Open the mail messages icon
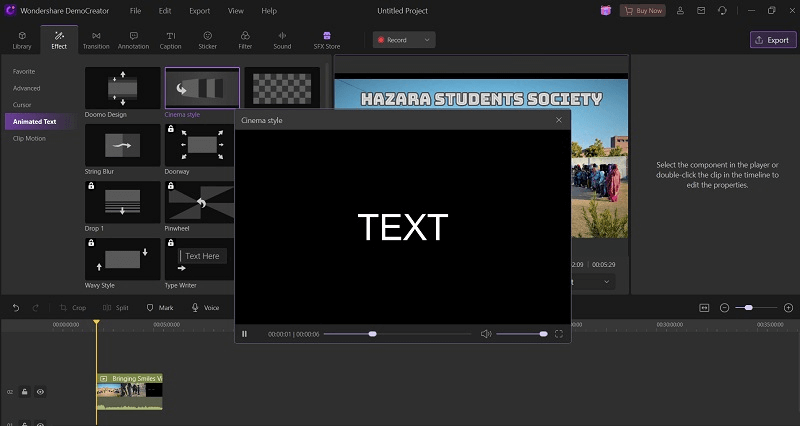The height and width of the screenshot is (426, 800). click(701, 11)
